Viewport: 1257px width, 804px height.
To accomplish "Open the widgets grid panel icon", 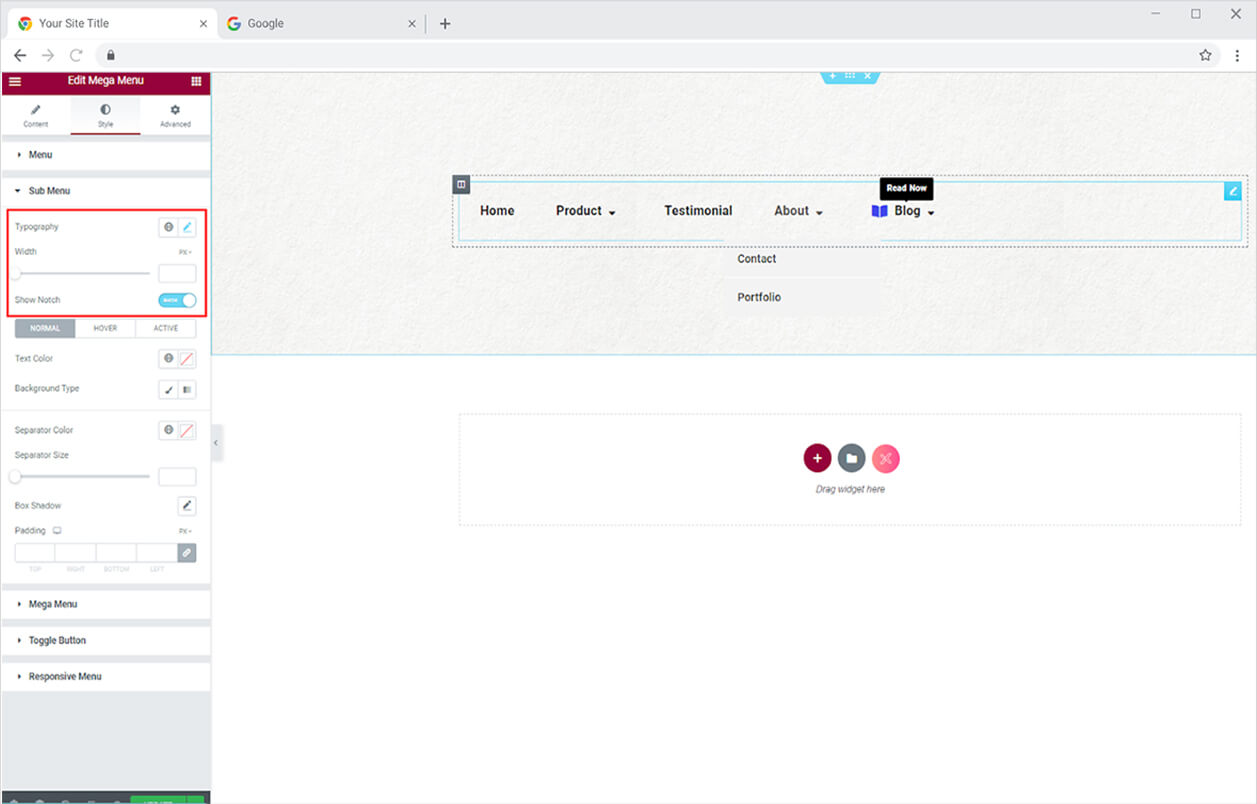I will click(x=196, y=81).
